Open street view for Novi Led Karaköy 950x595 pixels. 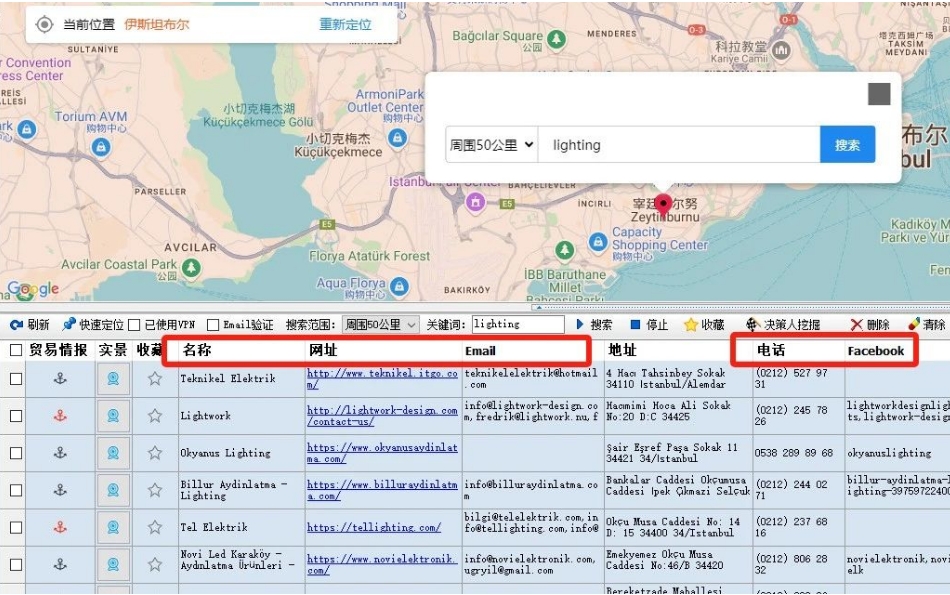point(113,565)
